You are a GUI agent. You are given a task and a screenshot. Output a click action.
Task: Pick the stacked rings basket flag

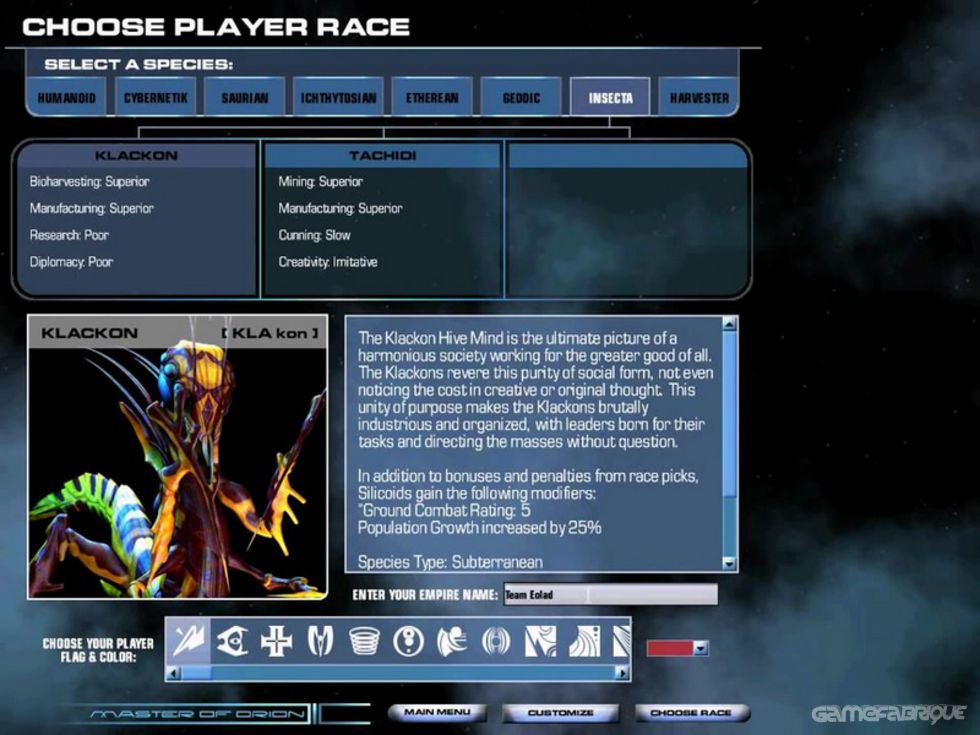coord(364,641)
